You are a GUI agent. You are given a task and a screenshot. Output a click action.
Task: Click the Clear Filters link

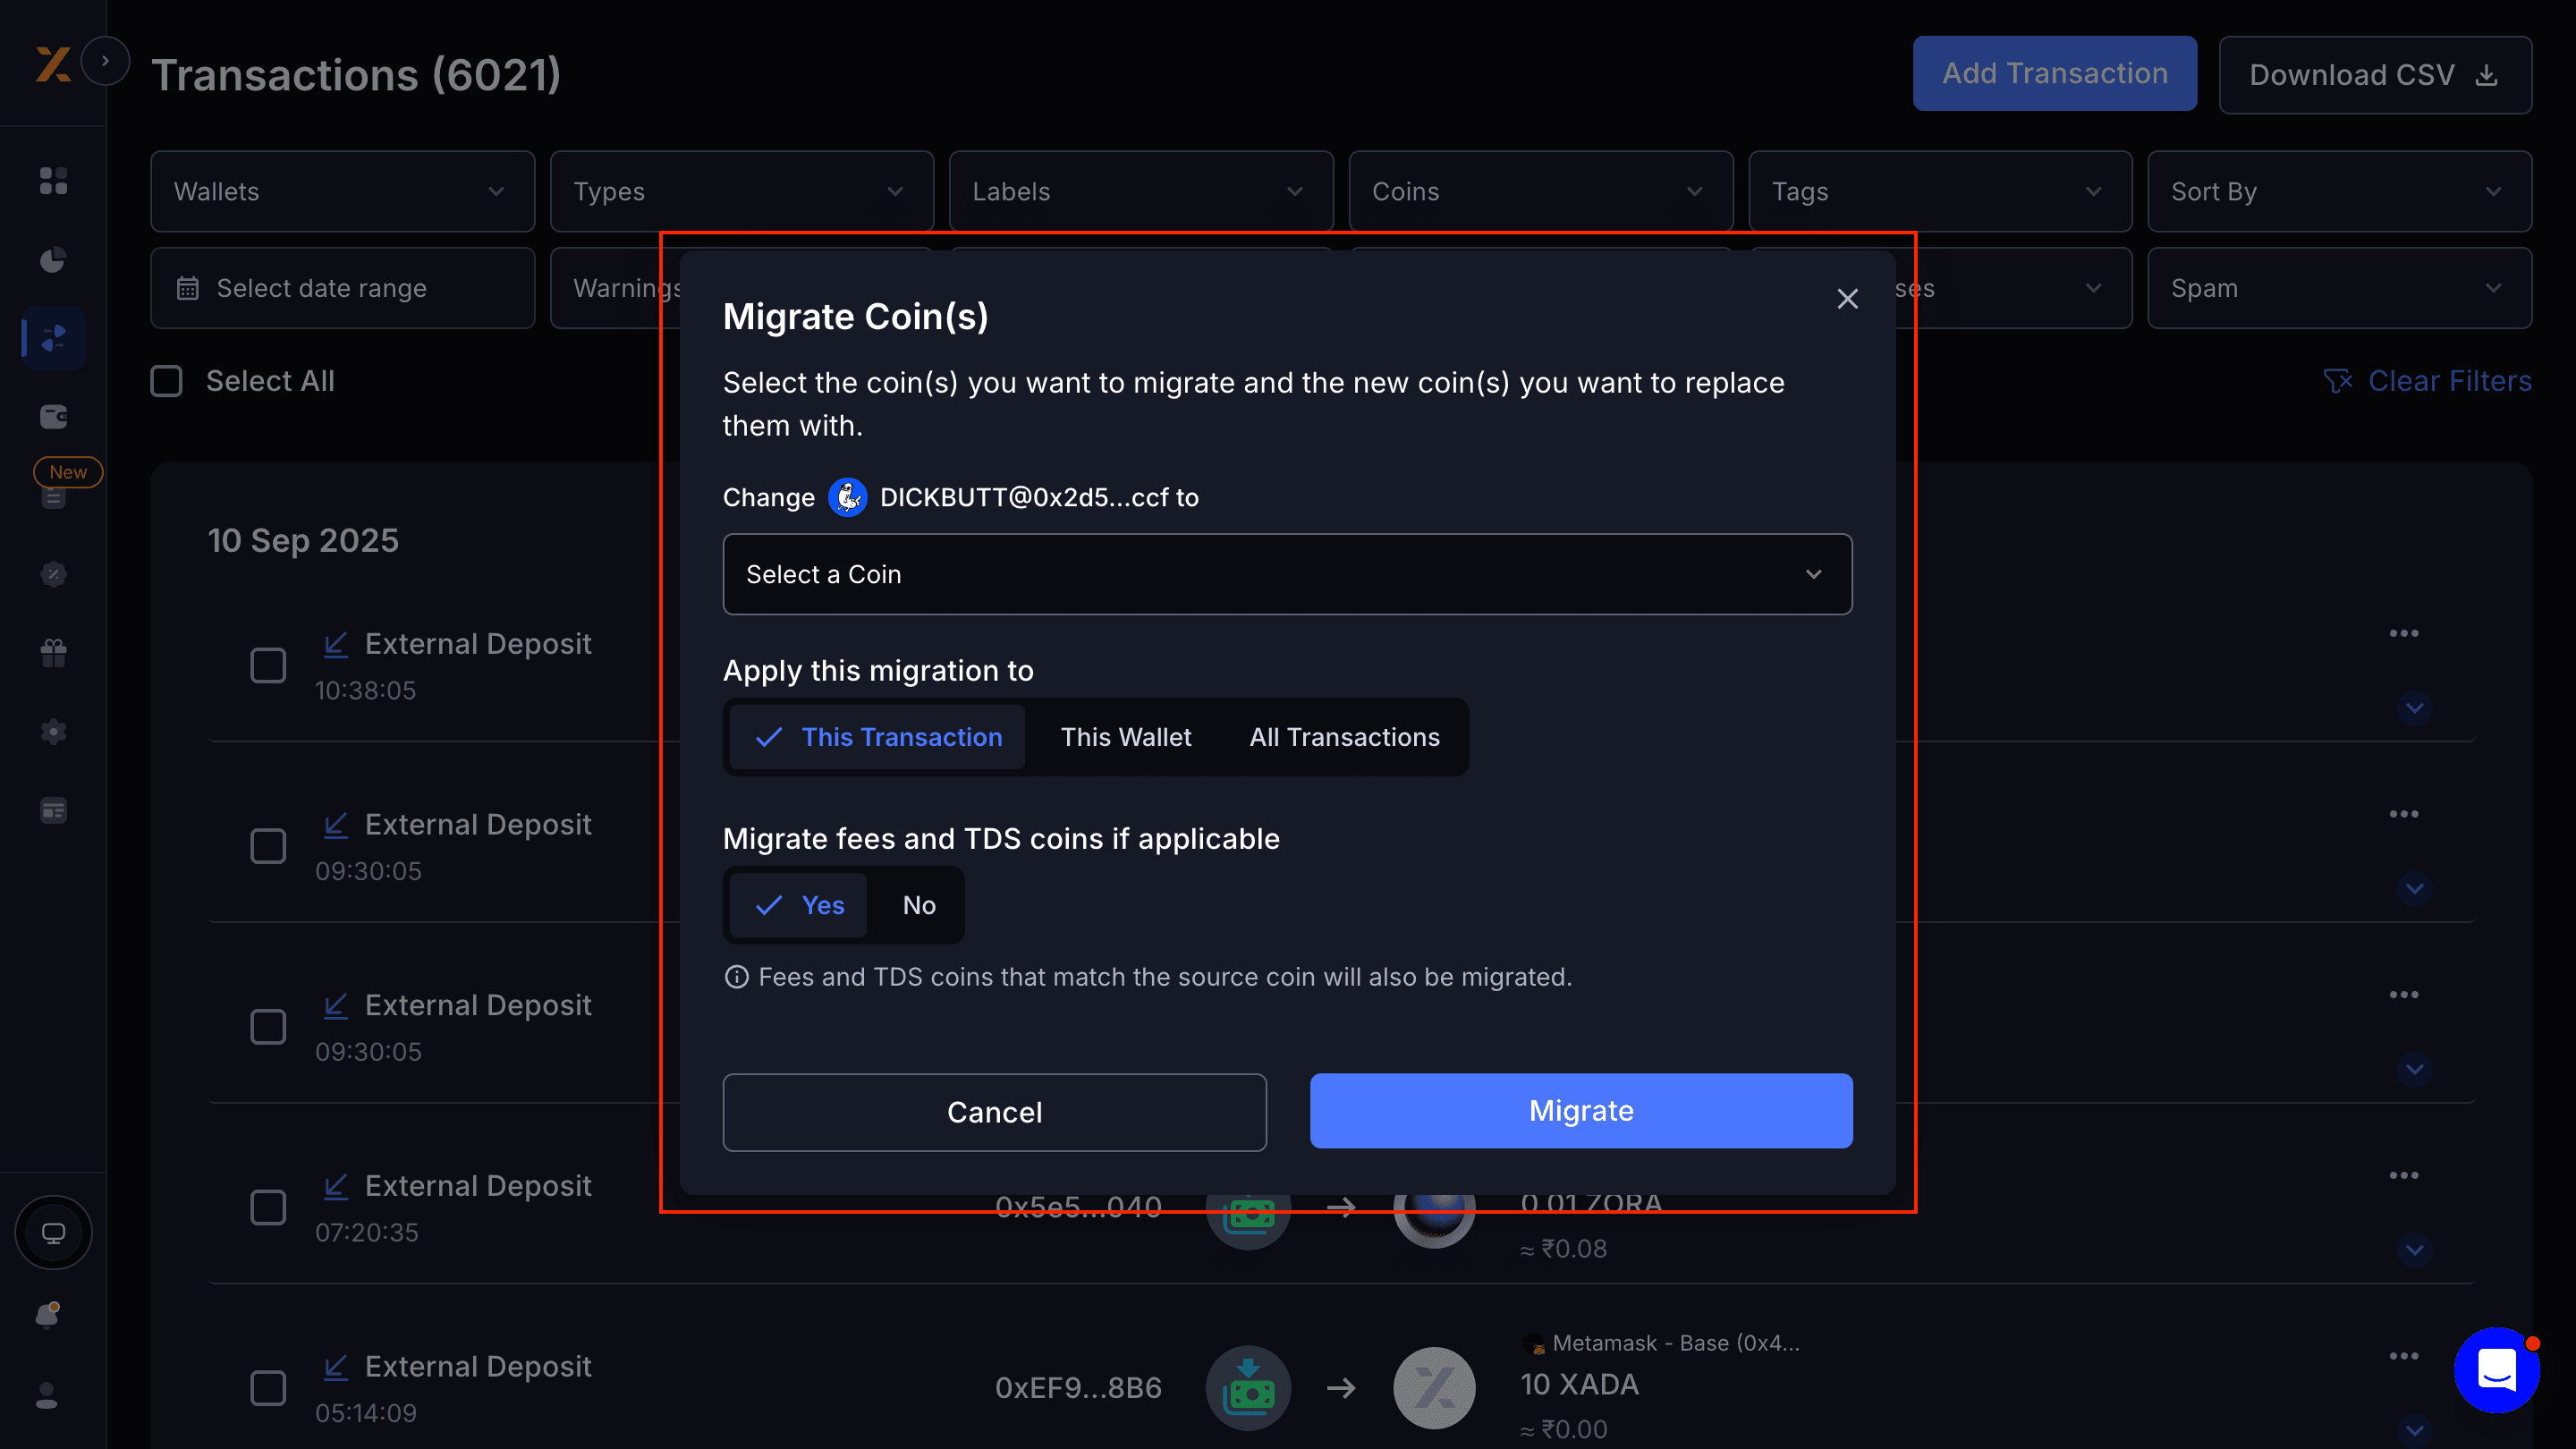[x=2450, y=381]
